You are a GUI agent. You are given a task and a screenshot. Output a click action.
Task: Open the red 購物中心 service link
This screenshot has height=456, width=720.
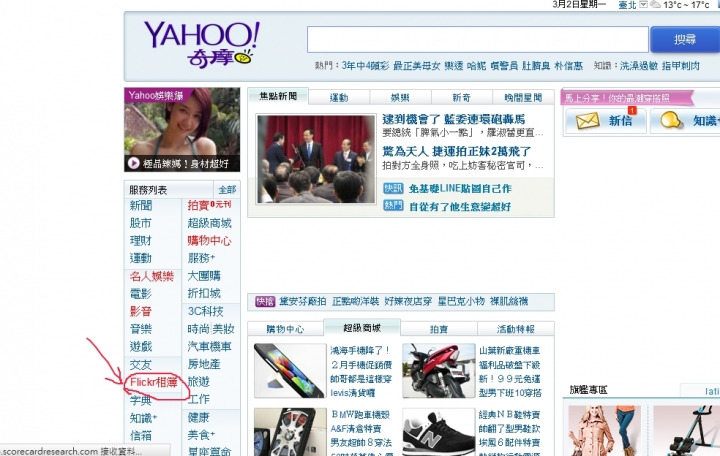click(x=209, y=240)
